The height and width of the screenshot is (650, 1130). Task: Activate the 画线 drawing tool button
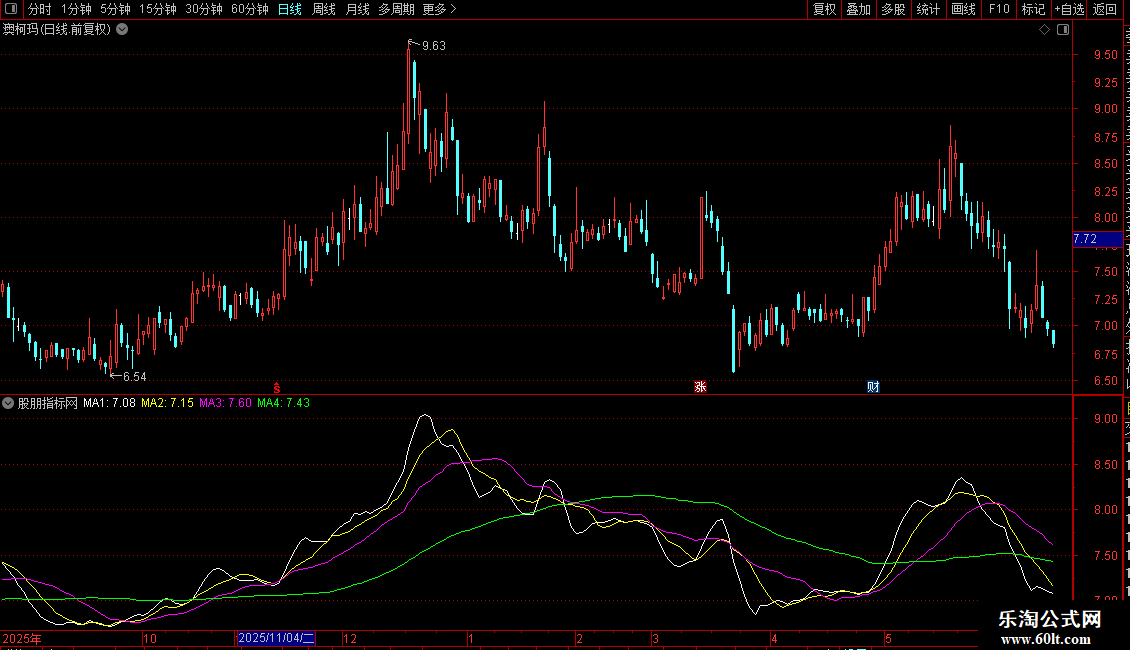(x=963, y=9)
